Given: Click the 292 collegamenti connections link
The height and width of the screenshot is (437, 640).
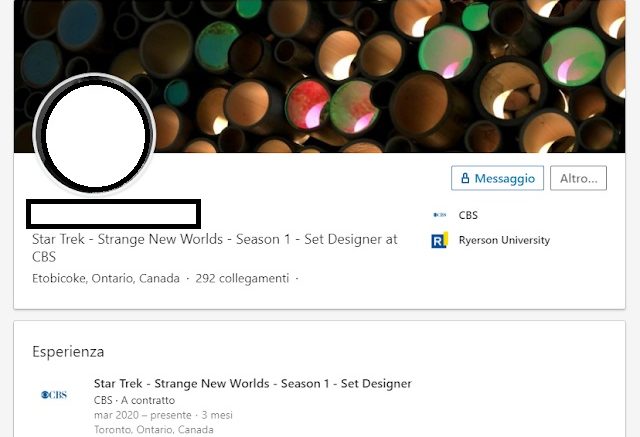Looking at the screenshot, I should point(242,278).
